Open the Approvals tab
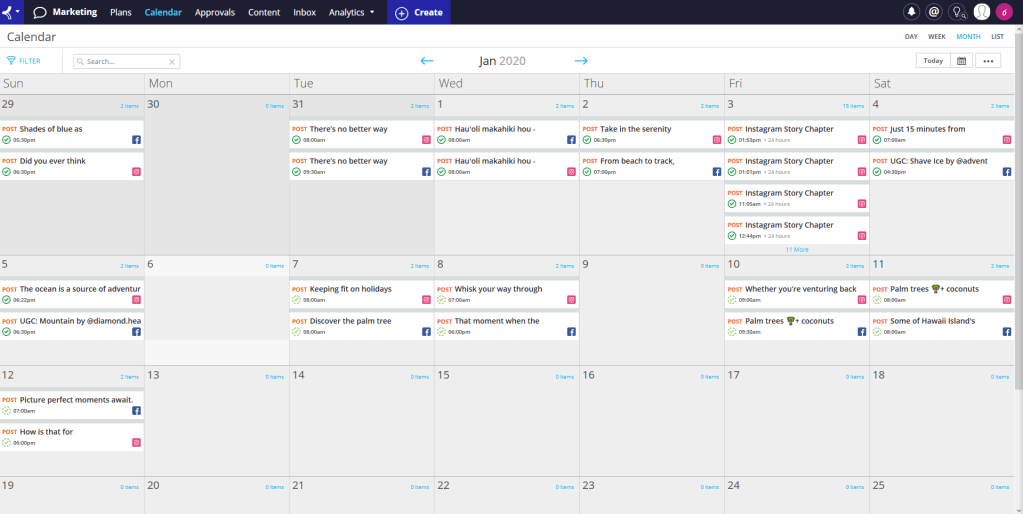1023x514 pixels. point(215,12)
